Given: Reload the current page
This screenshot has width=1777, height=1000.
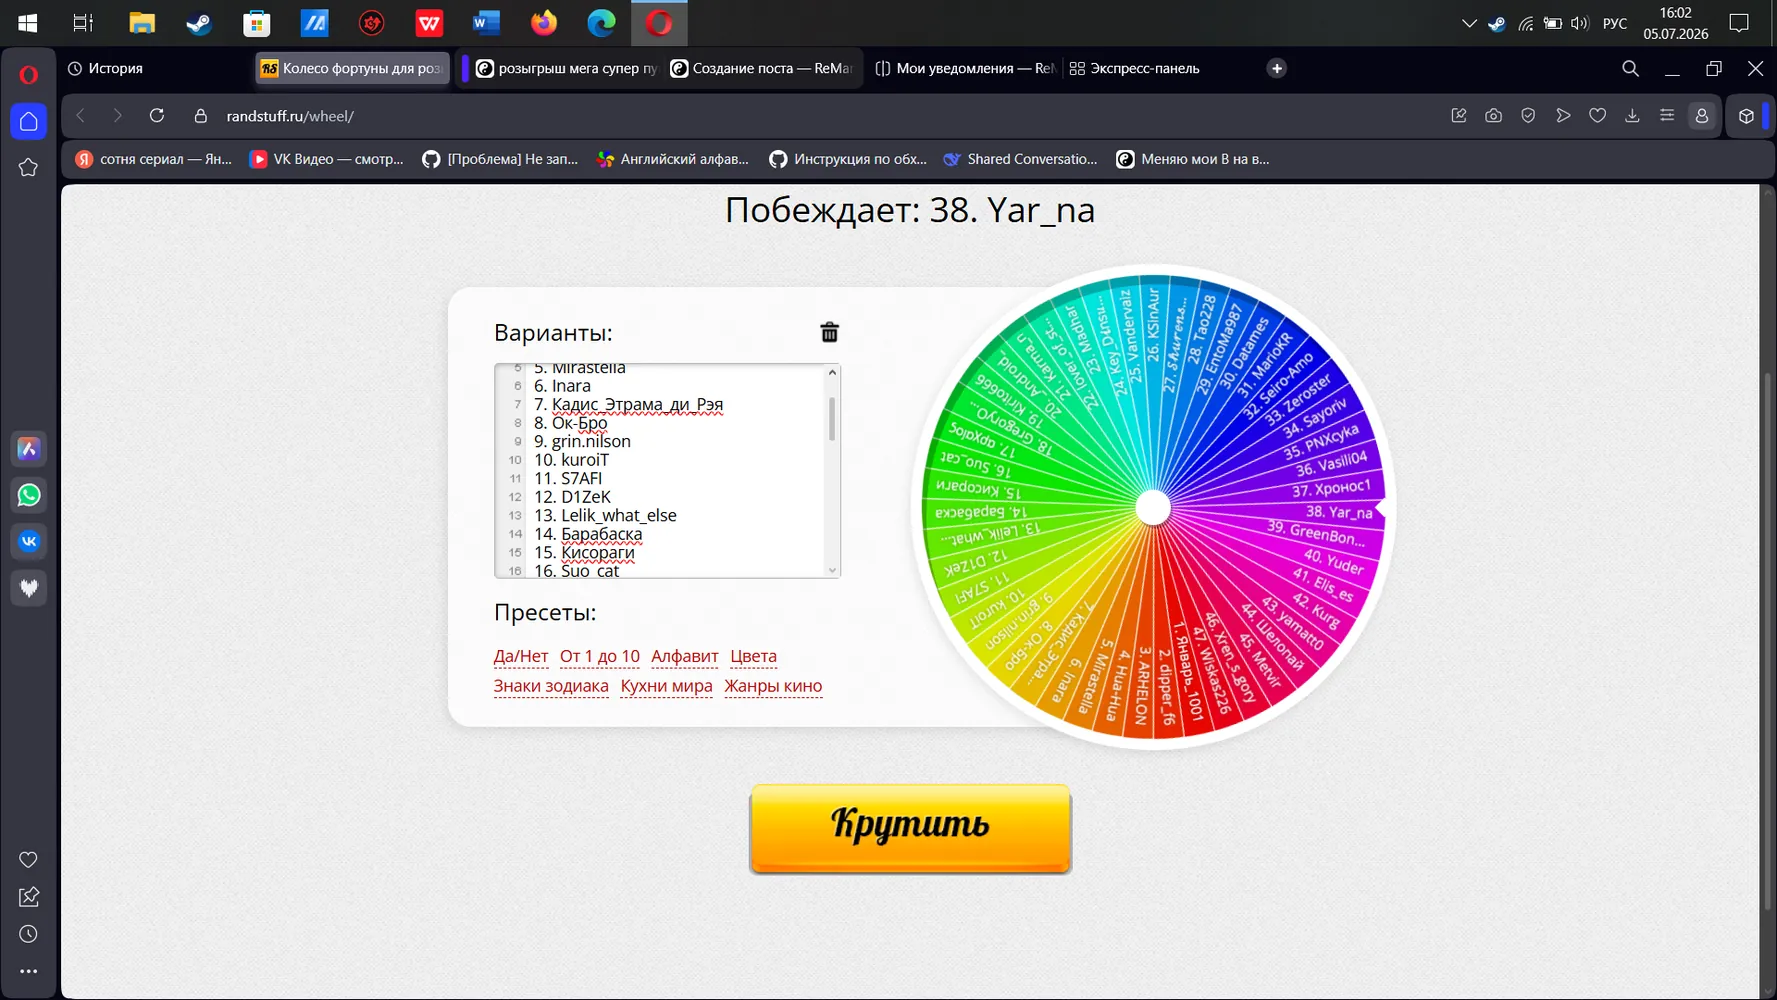Looking at the screenshot, I should coord(157,116).
